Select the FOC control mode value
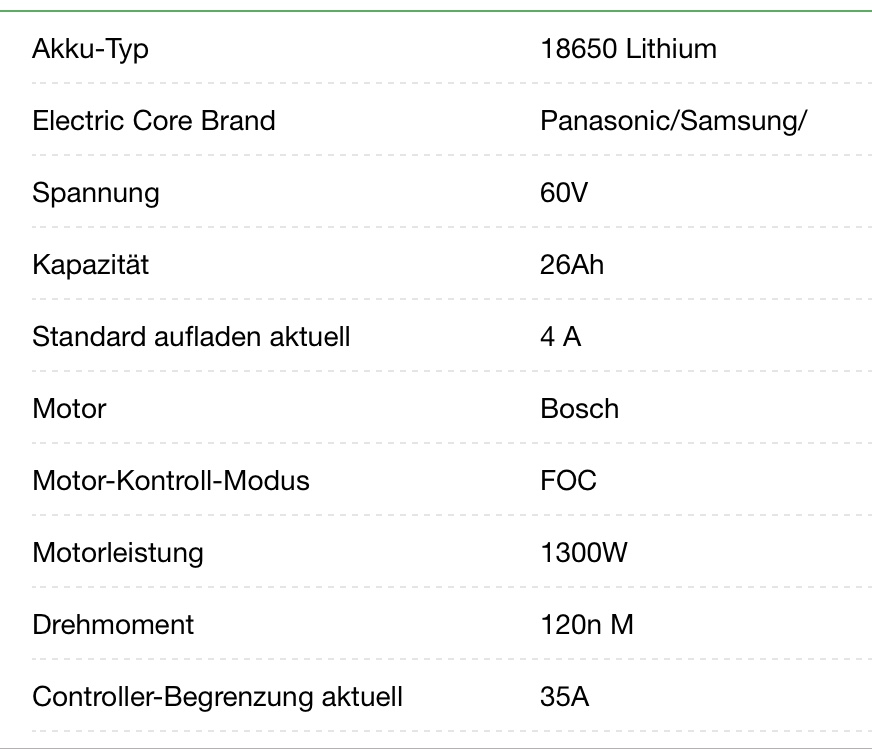 [568, 480]
